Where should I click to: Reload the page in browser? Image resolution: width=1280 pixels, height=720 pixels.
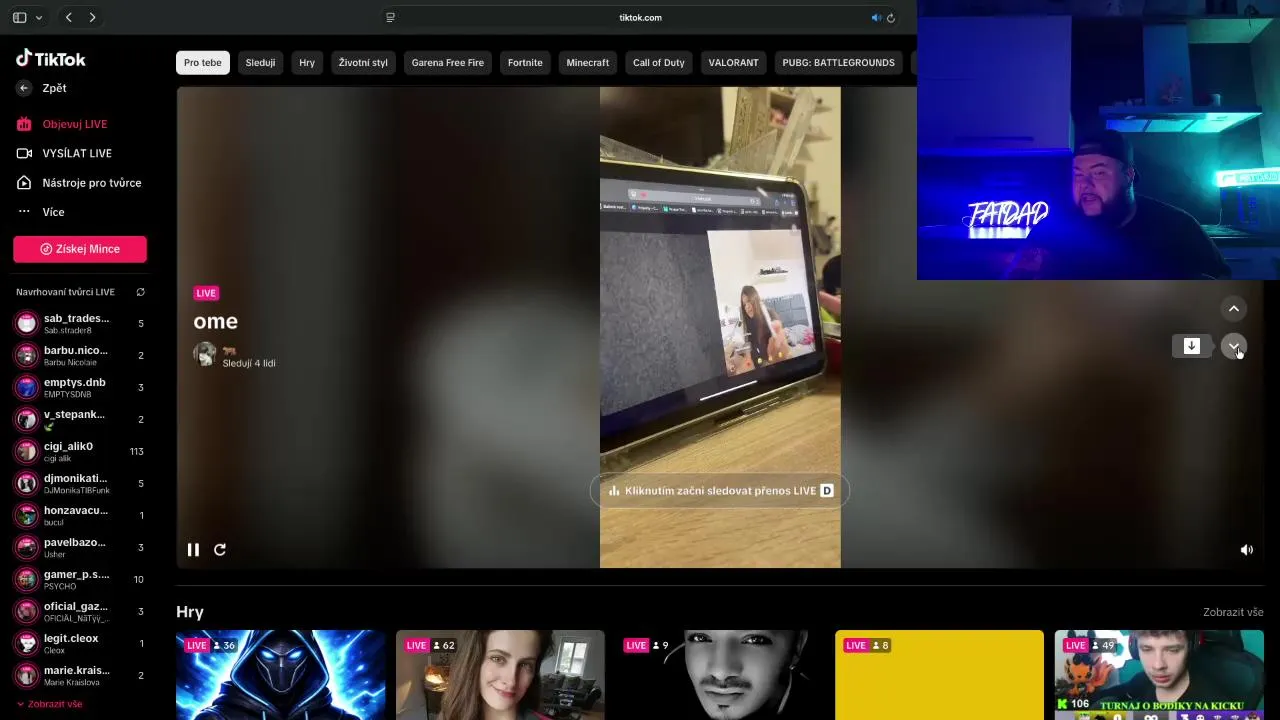tap(891, 17)
